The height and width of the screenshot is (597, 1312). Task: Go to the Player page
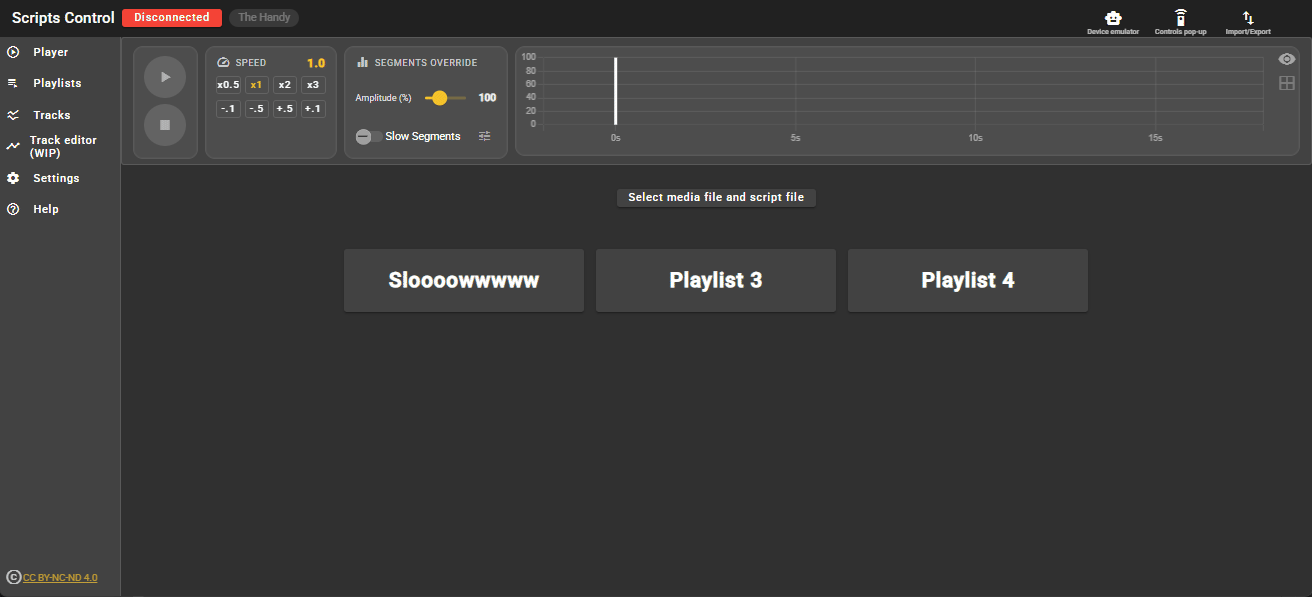click(x=60, y=52)
